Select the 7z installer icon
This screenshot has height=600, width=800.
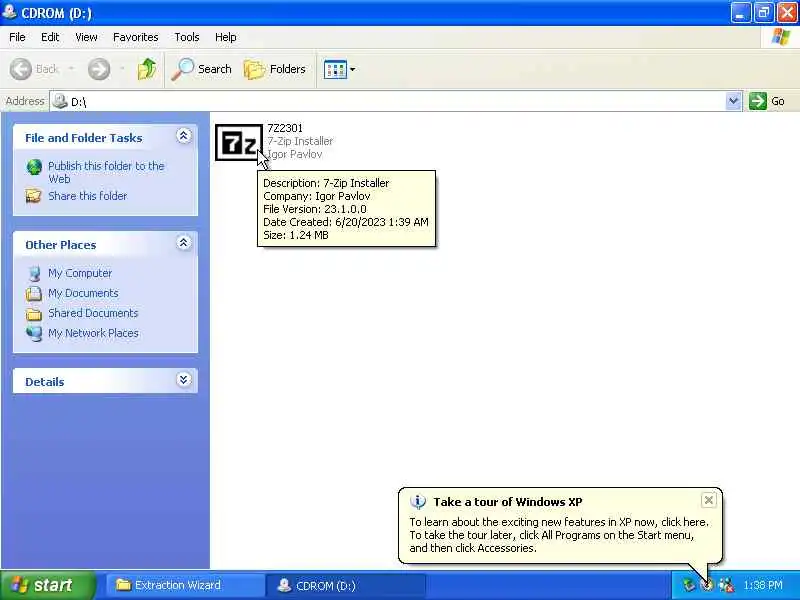coord(239,142)
